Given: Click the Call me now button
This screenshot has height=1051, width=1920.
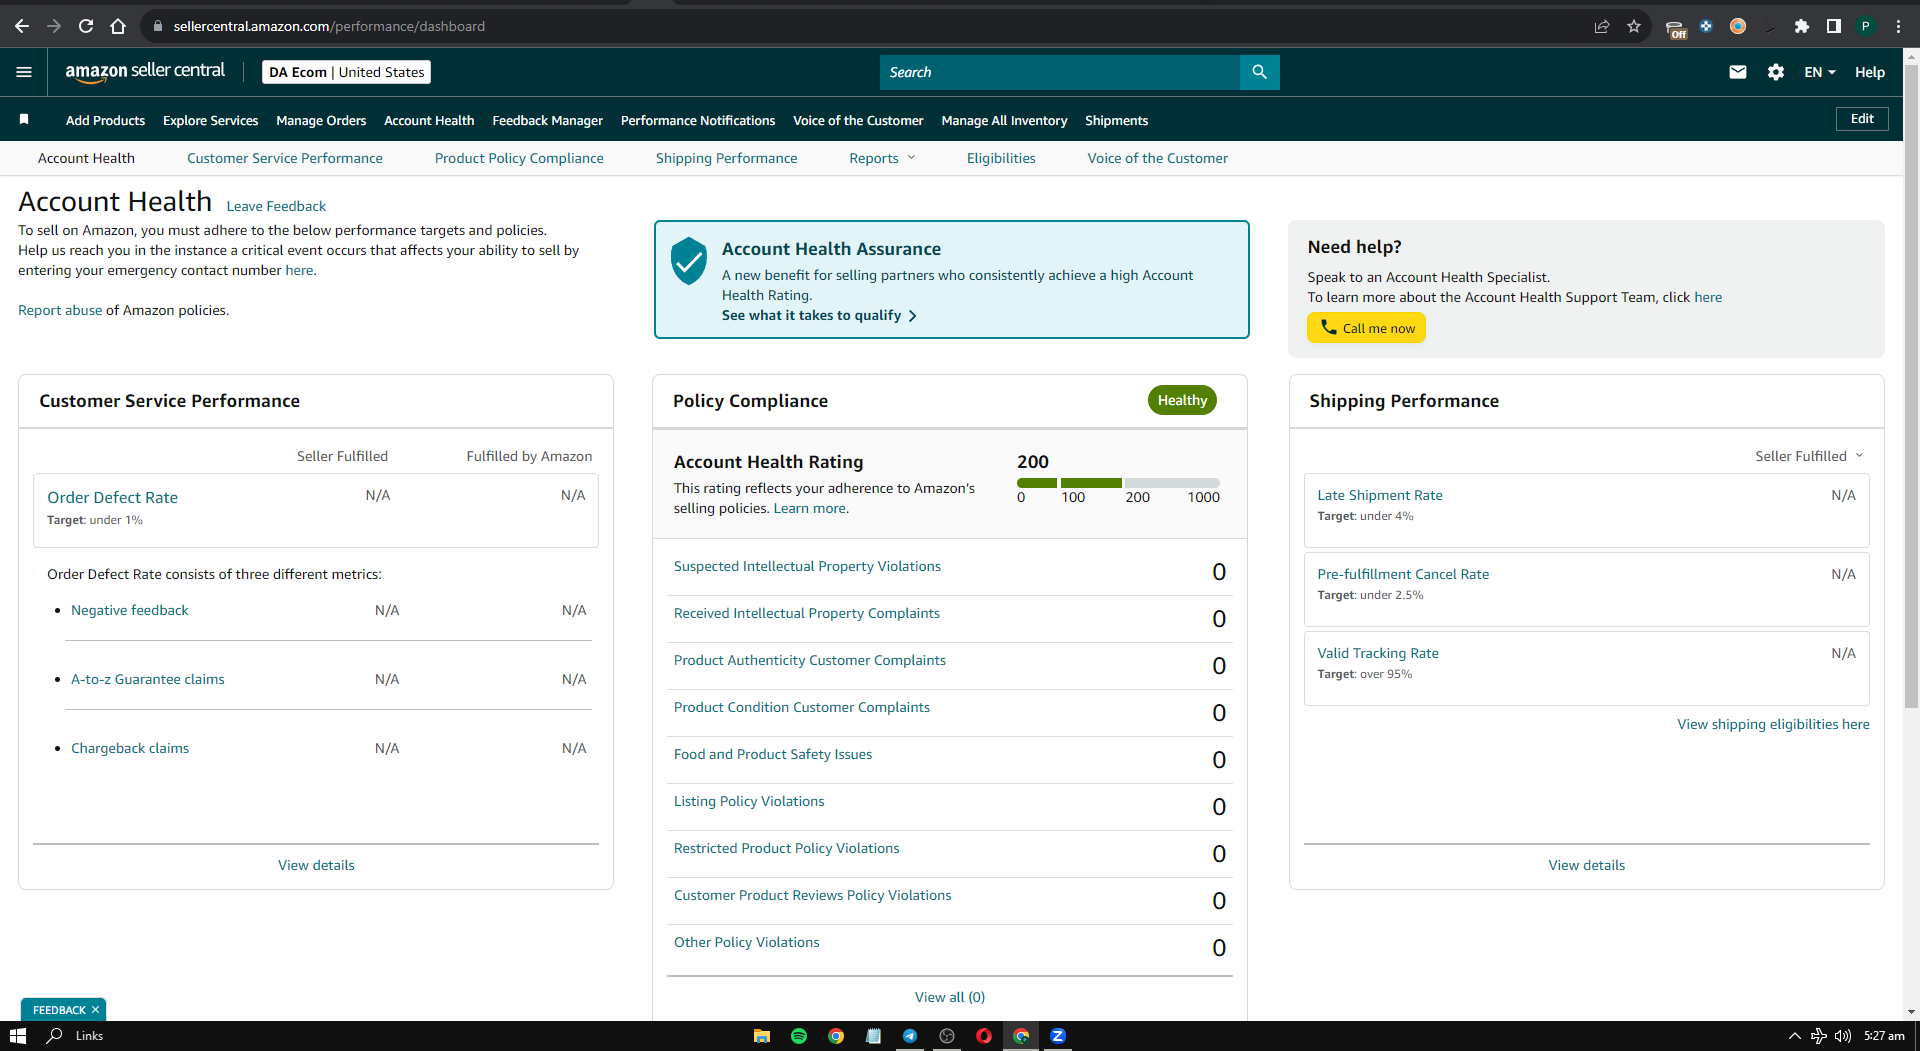Looking at the screenshot, I should (x=1366, y=328).
